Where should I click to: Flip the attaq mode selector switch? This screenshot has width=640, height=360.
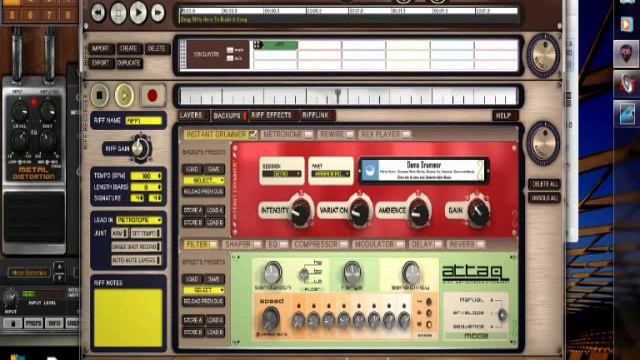tap(502, 314)
